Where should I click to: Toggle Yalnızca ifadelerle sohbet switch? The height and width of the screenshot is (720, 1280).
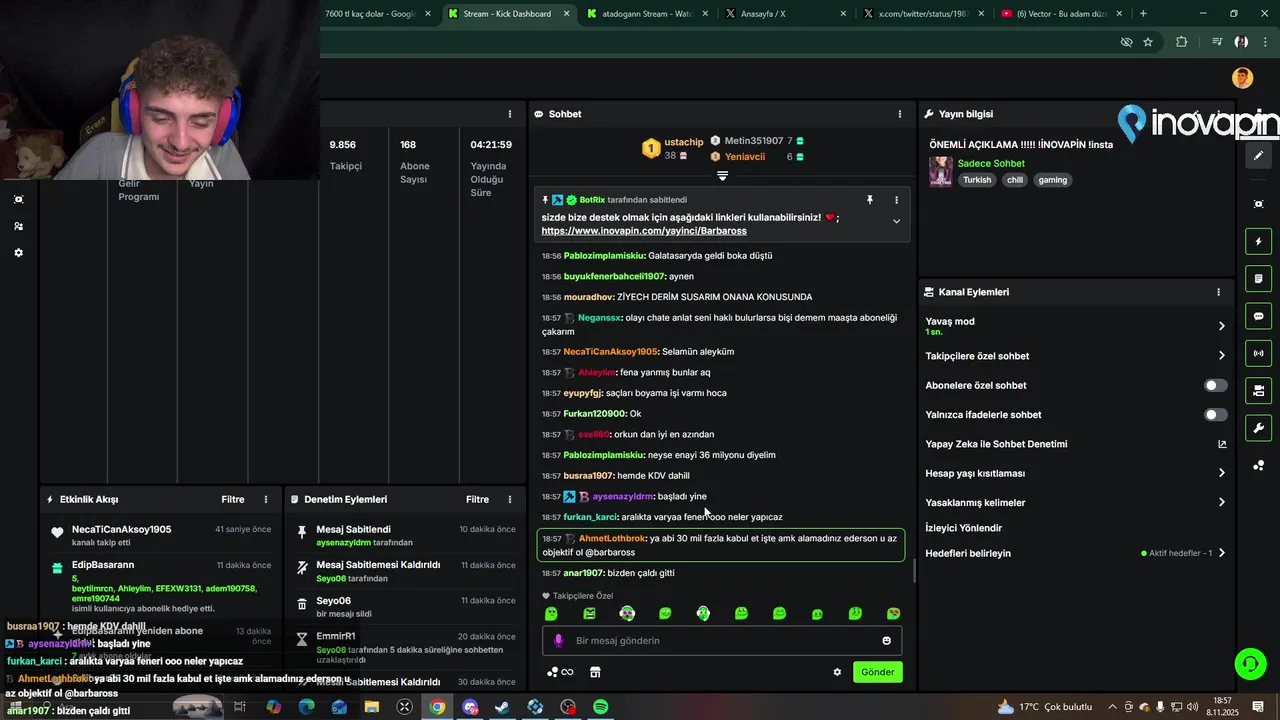[1215, 414]
